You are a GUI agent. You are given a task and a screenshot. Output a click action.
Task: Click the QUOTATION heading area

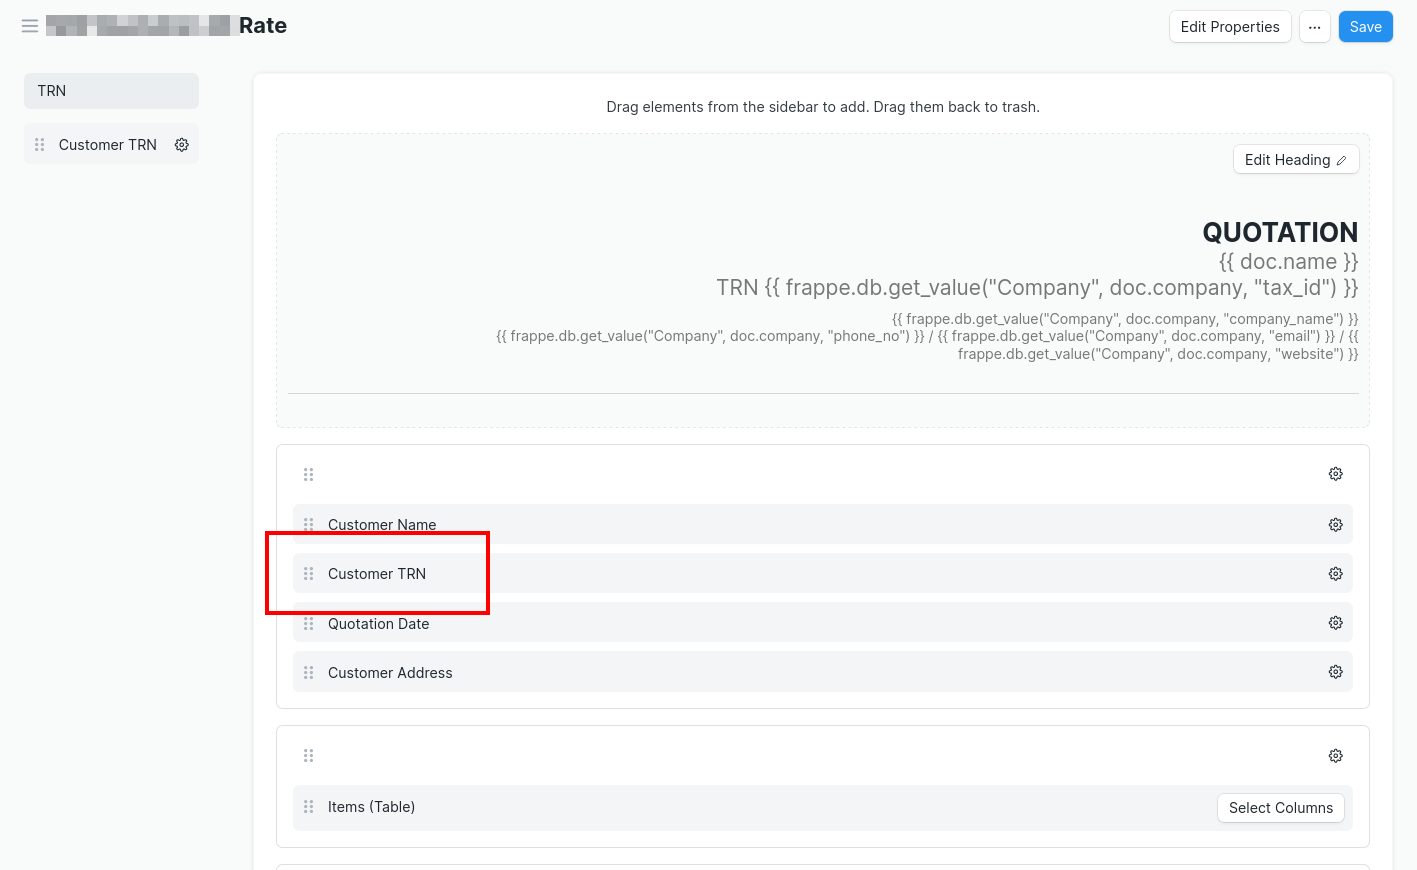tap(1280, 231)
